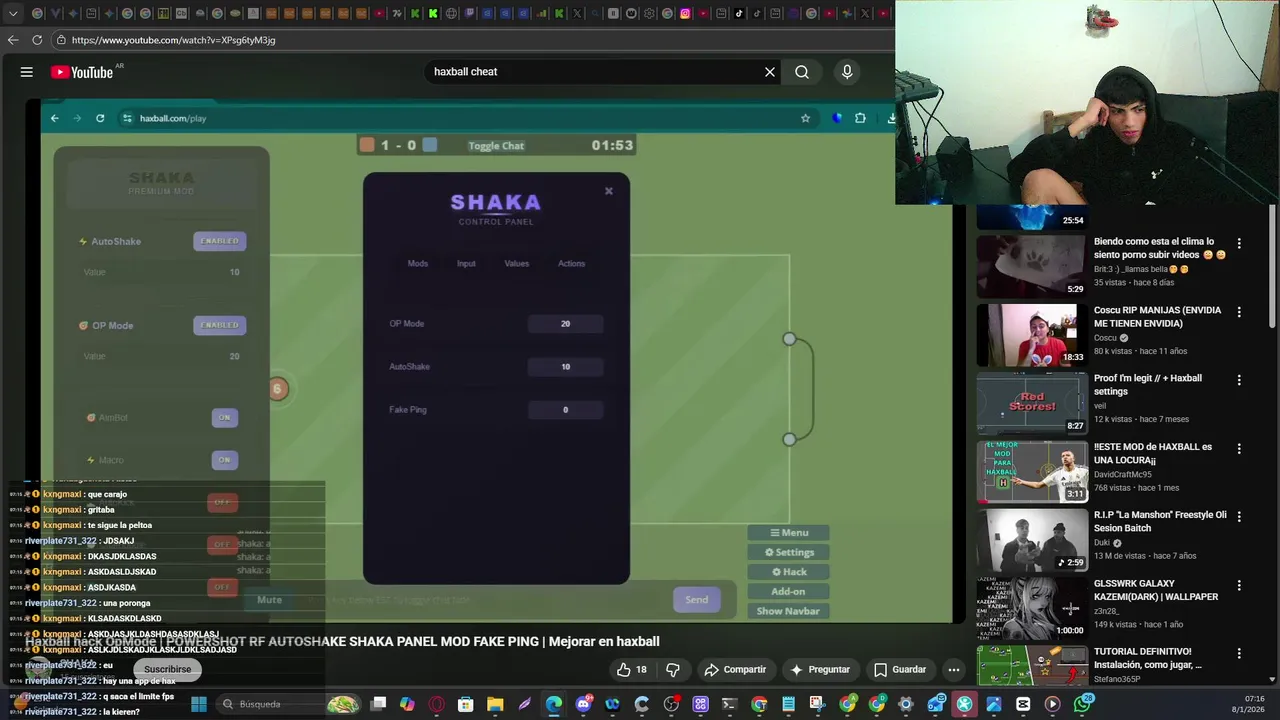The height and width of the screenshot is (720, 1280).
Task: Click the OP Mode value field showing 20
Action: point(565,324)
